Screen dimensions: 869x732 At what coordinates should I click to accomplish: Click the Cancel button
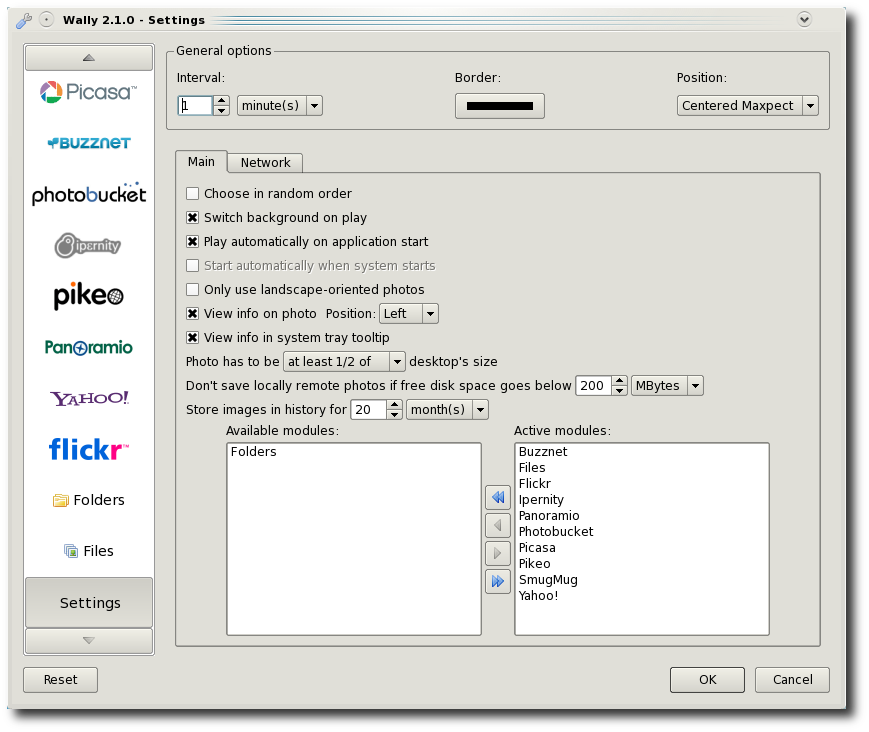pyautogui.click(x=792, y=679)
